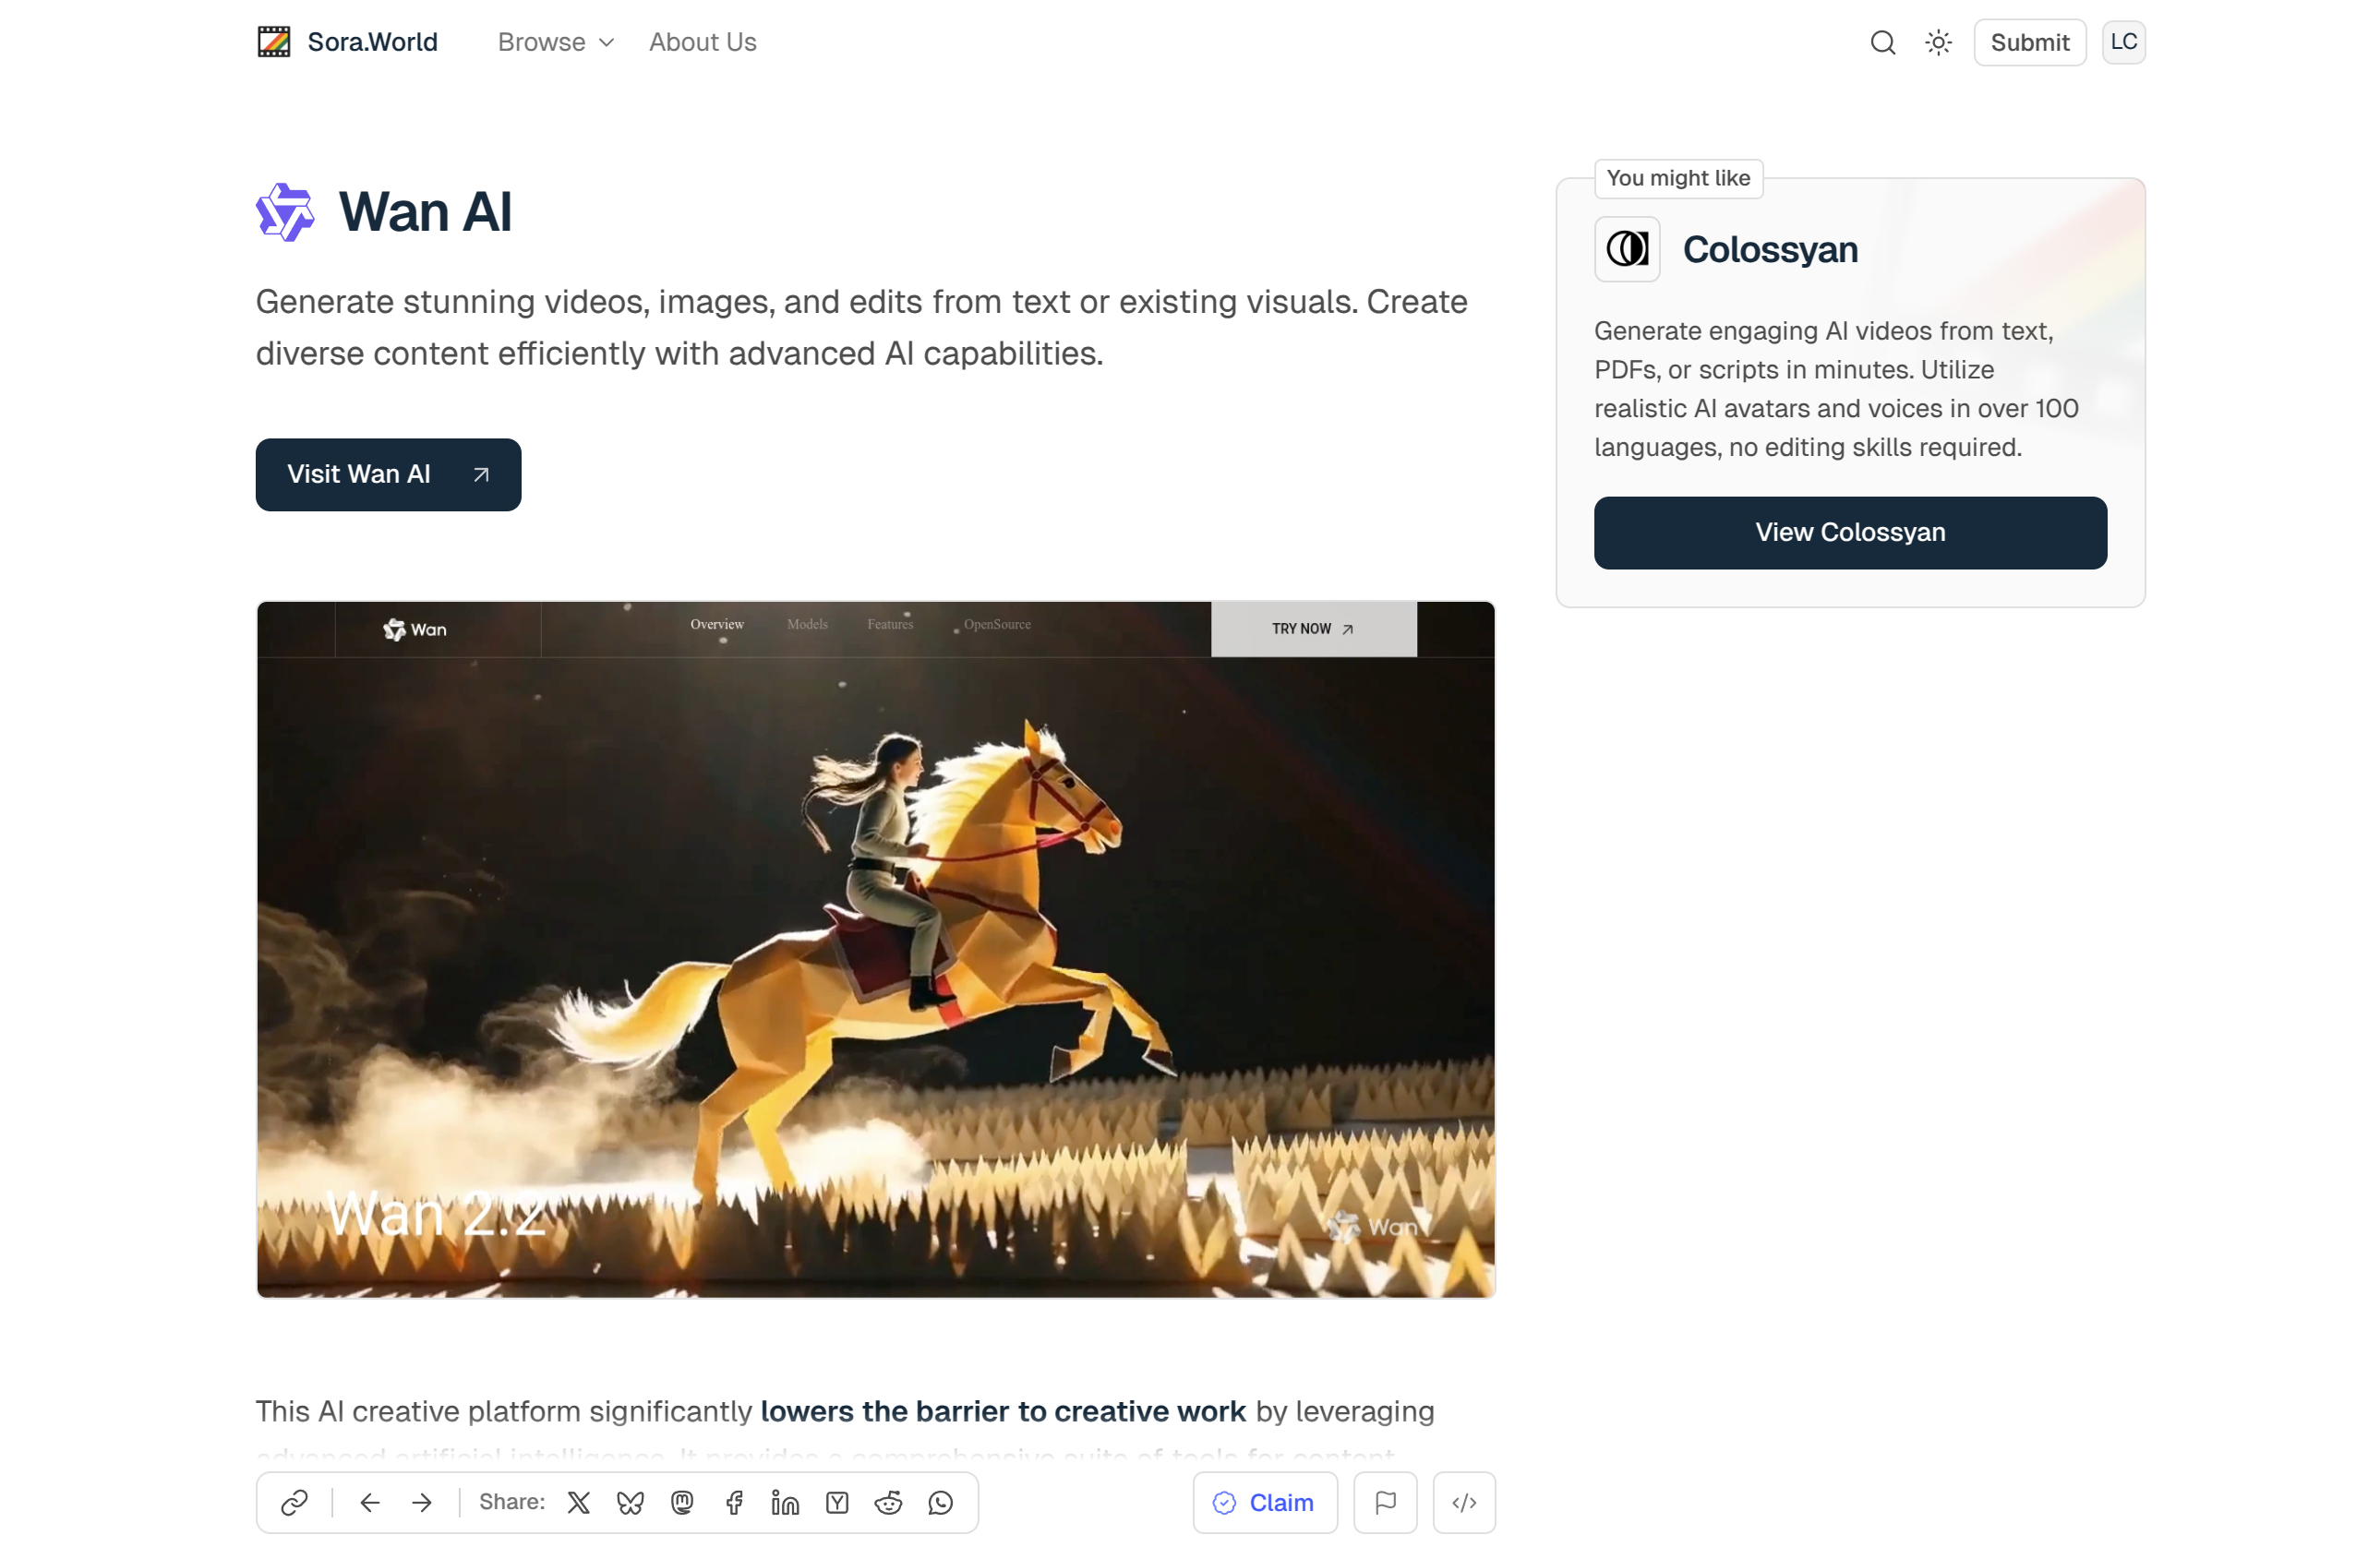Image resolution: width=2380 pixels, height=1547 pixels.
Task: Share via WhatsApp
Action: 940,1502
